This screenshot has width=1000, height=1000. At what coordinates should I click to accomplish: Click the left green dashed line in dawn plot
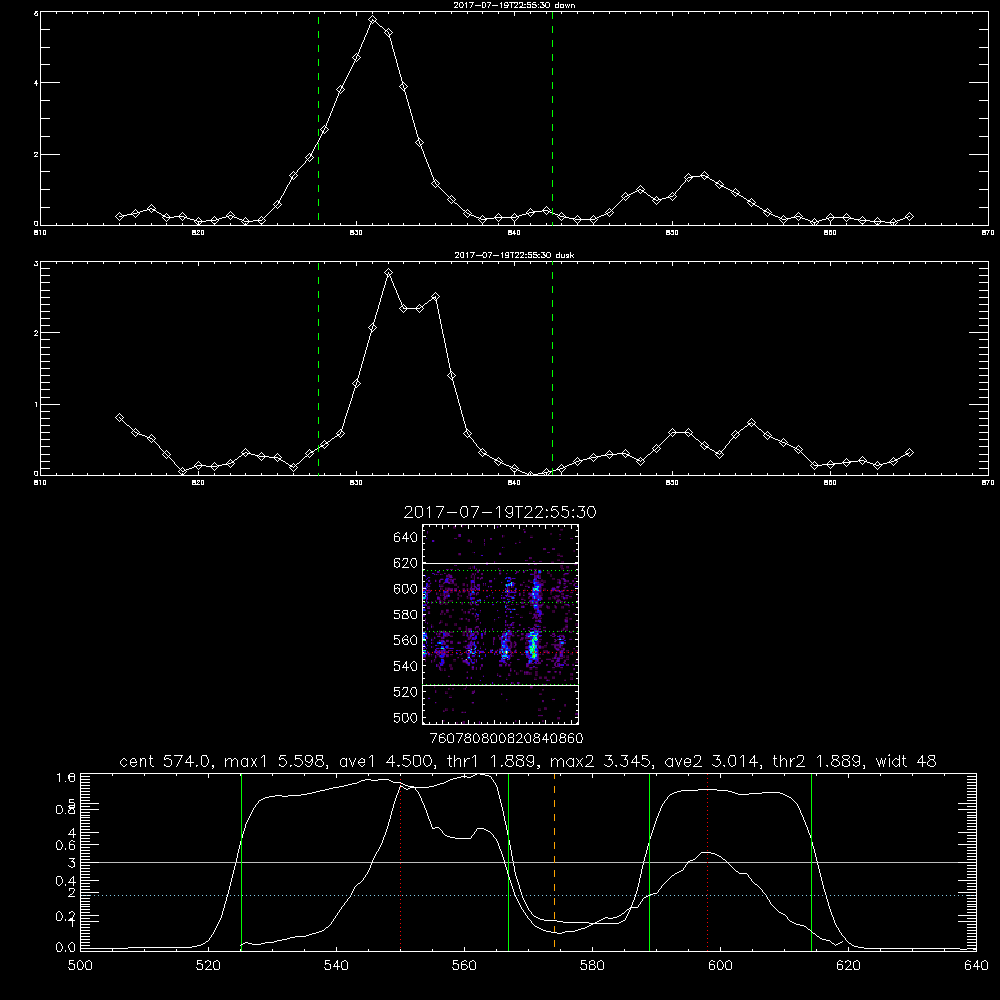318,118
